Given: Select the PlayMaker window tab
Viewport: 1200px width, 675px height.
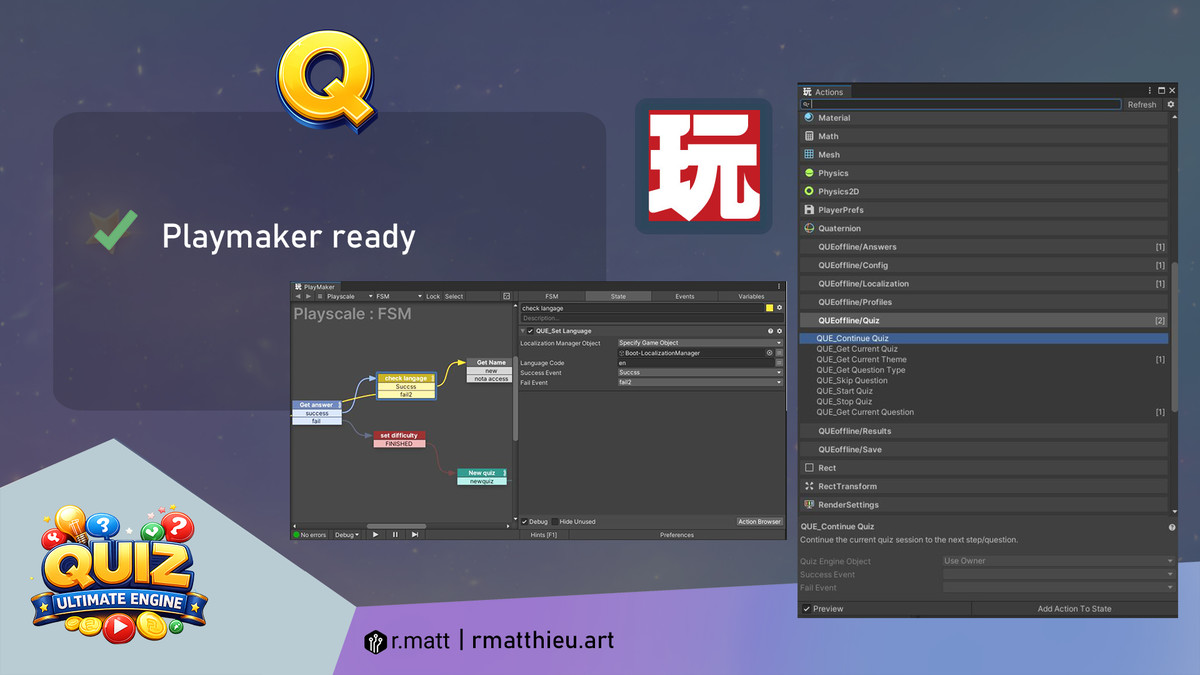Looking at the screenshot, I should point(315,286).
